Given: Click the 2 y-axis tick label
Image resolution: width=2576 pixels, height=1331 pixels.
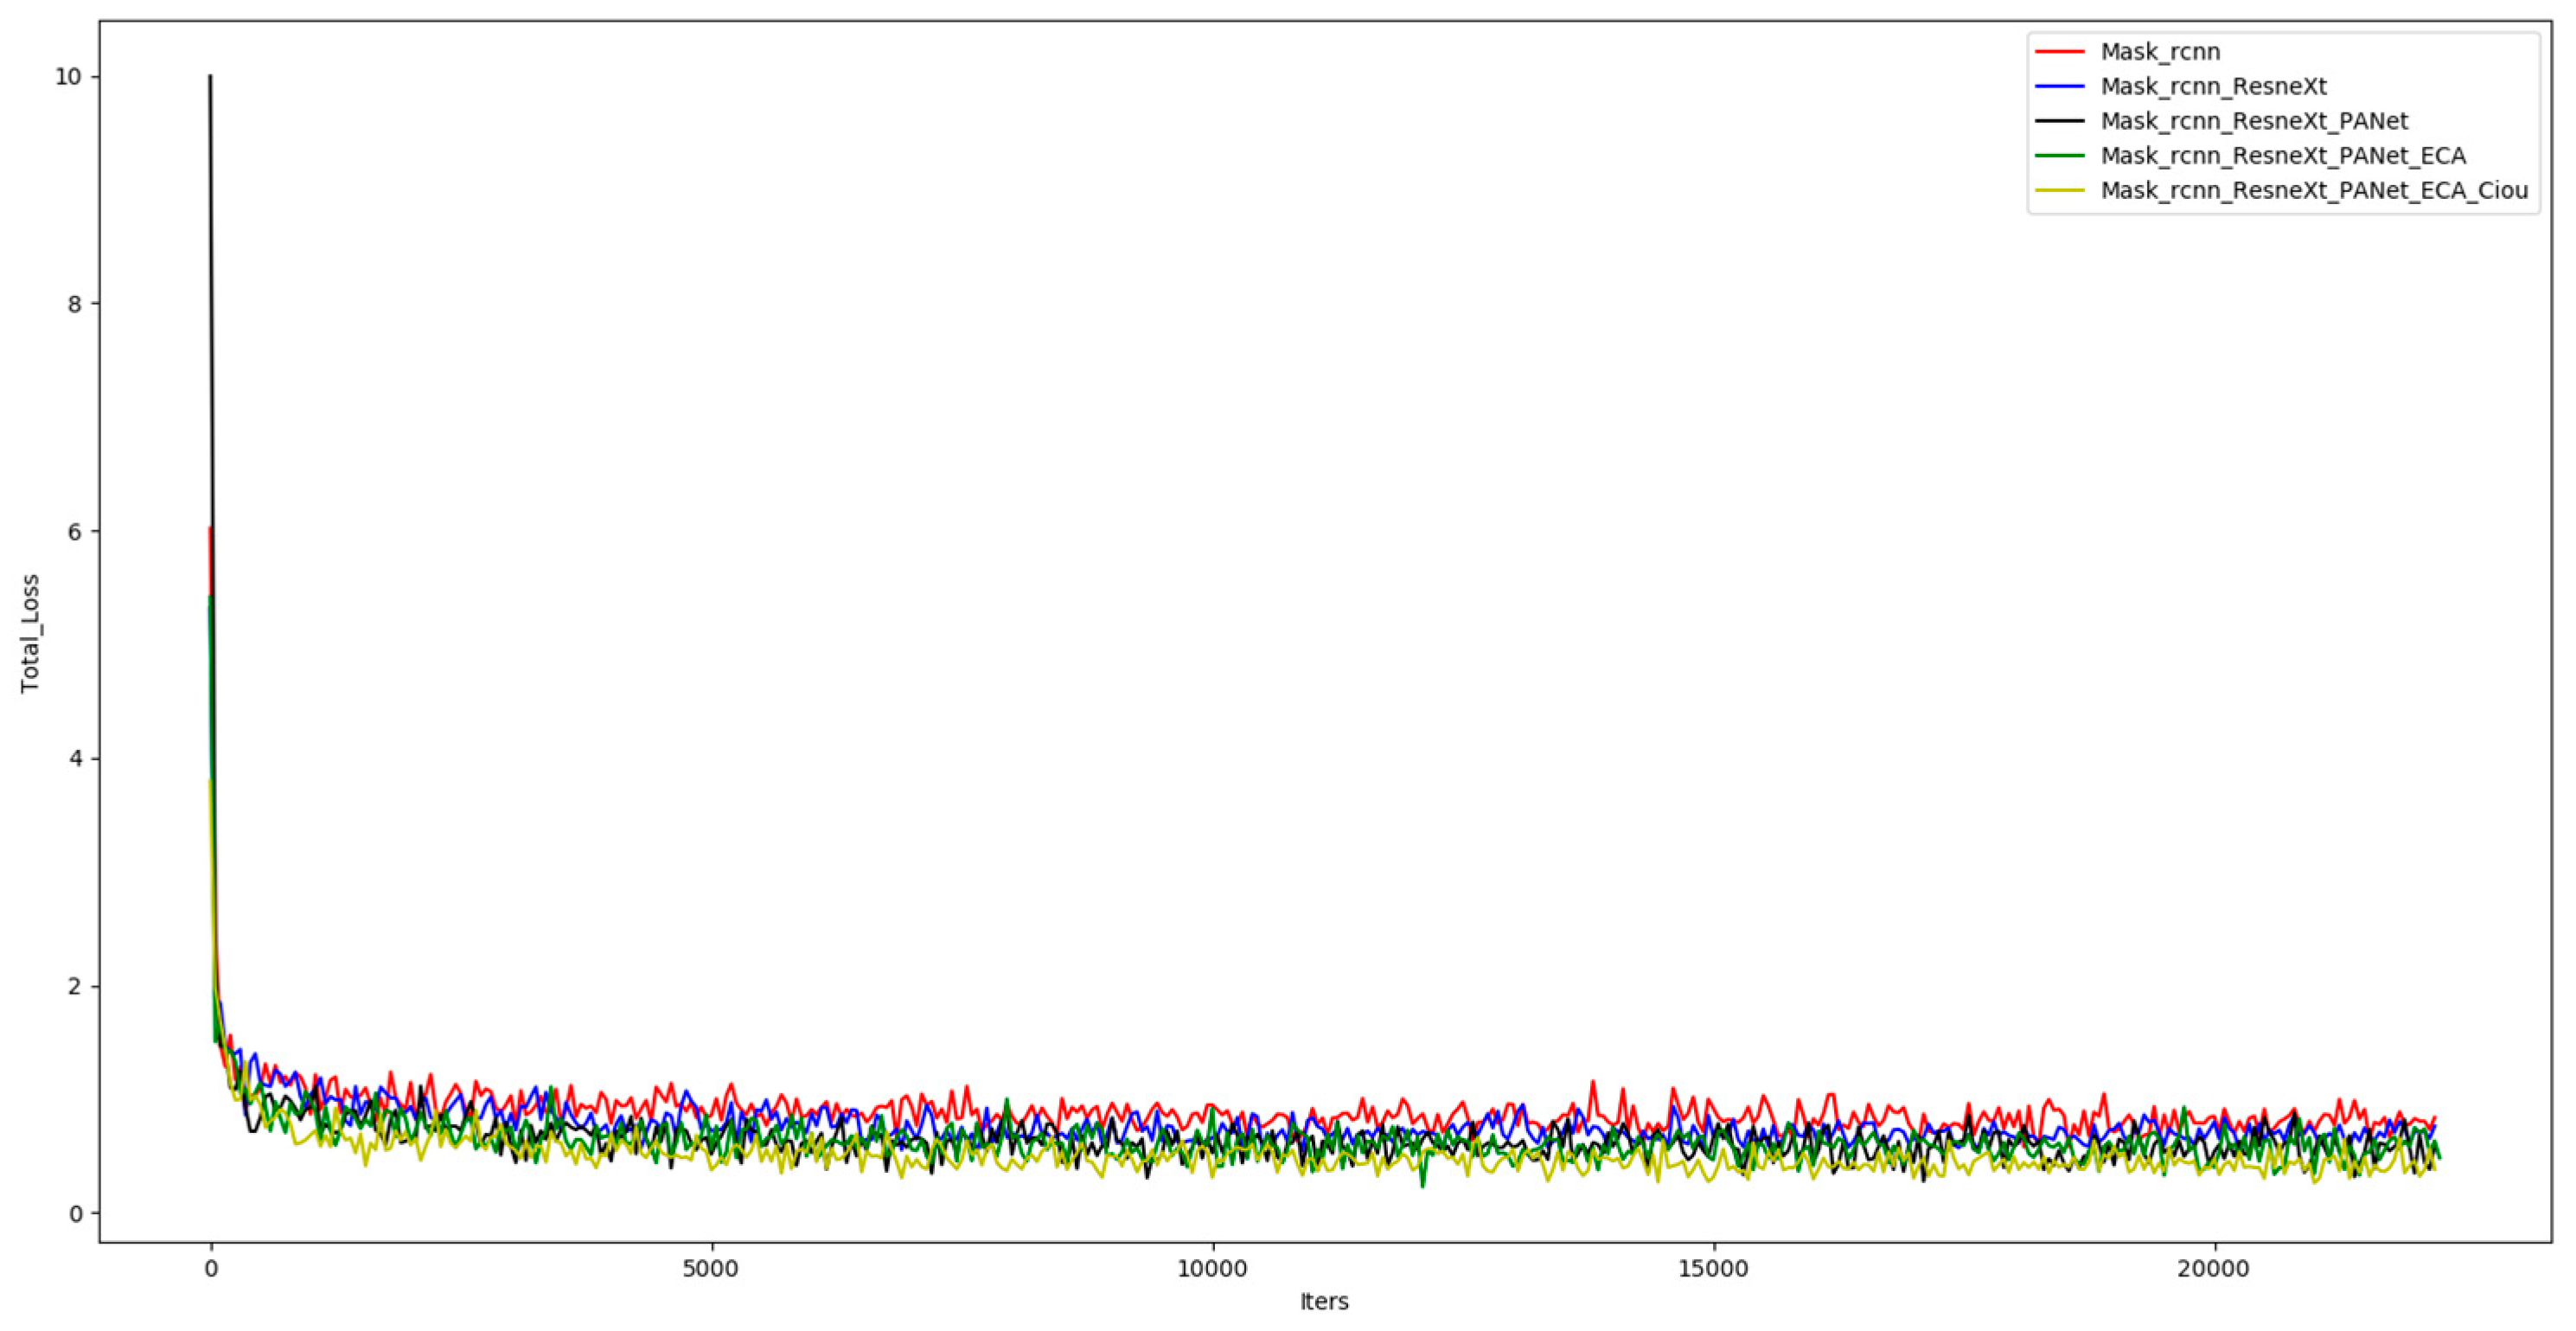Looking at the screenshot, I should point(75,986).
